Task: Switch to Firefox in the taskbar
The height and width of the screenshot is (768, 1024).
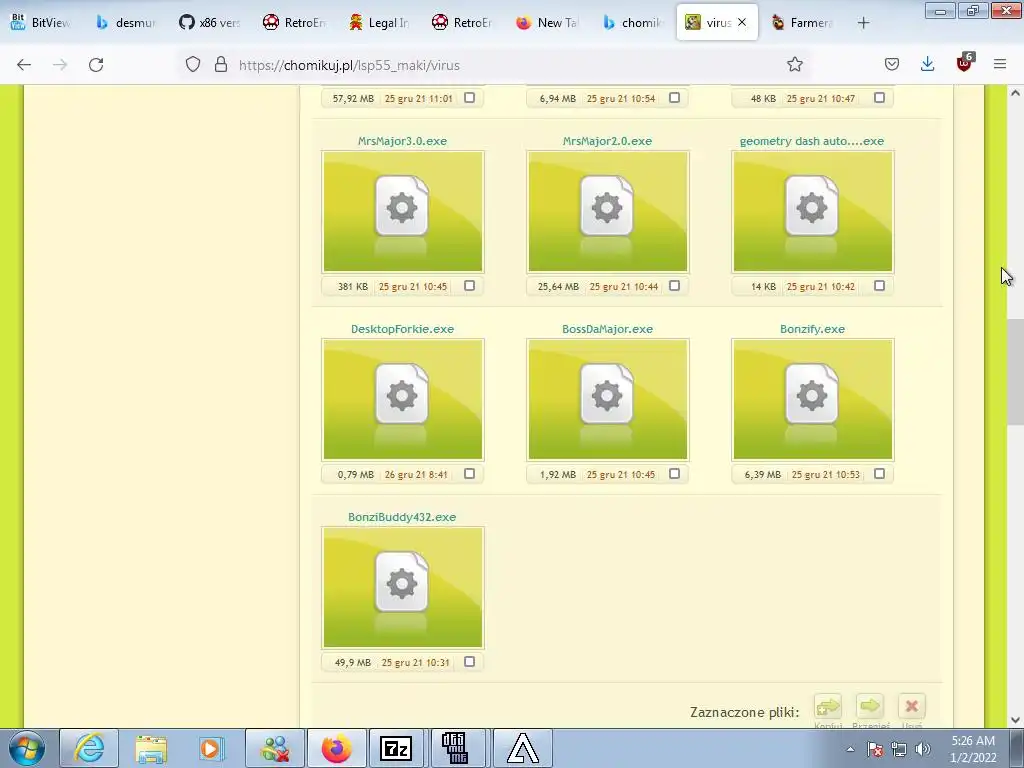Action: click(x=336, y=748)
